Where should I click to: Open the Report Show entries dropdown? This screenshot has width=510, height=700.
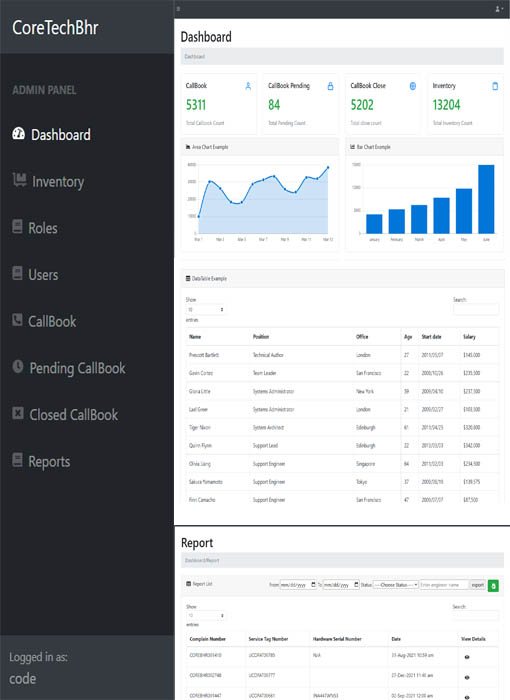pos(205,616)
